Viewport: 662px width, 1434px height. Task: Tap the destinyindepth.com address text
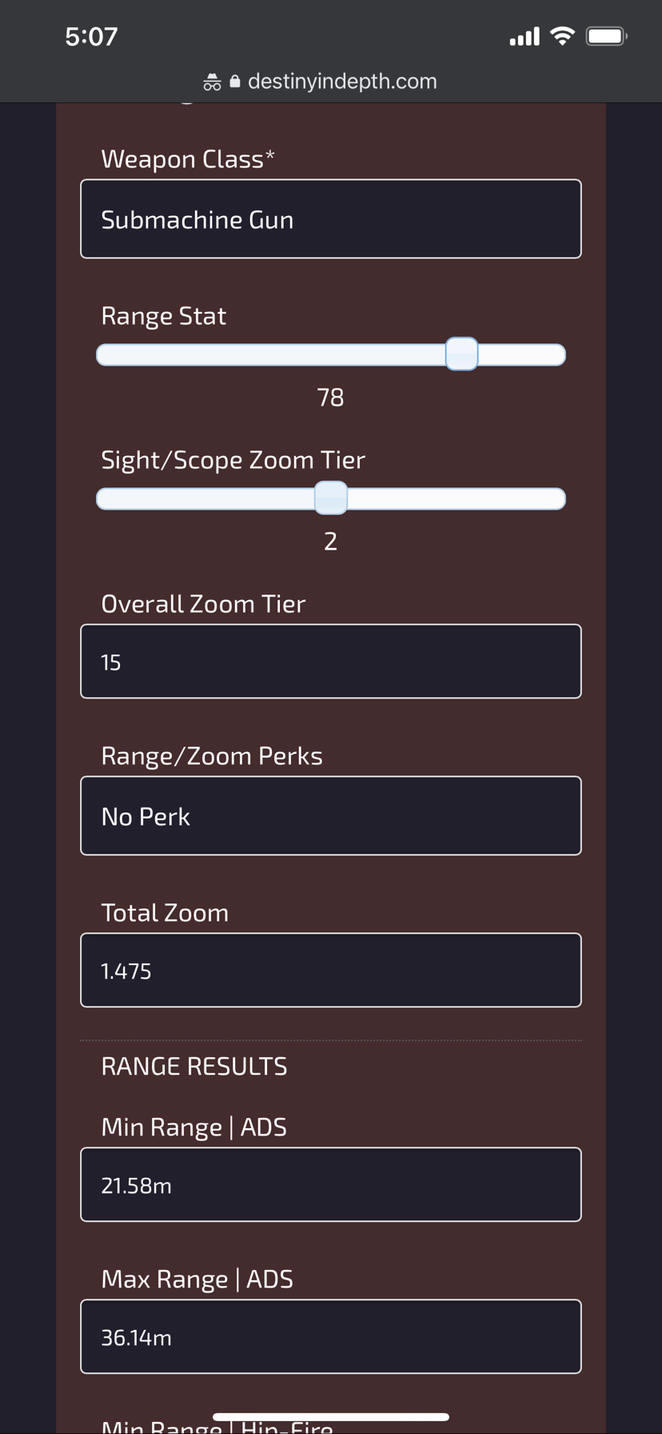point(342,82)
